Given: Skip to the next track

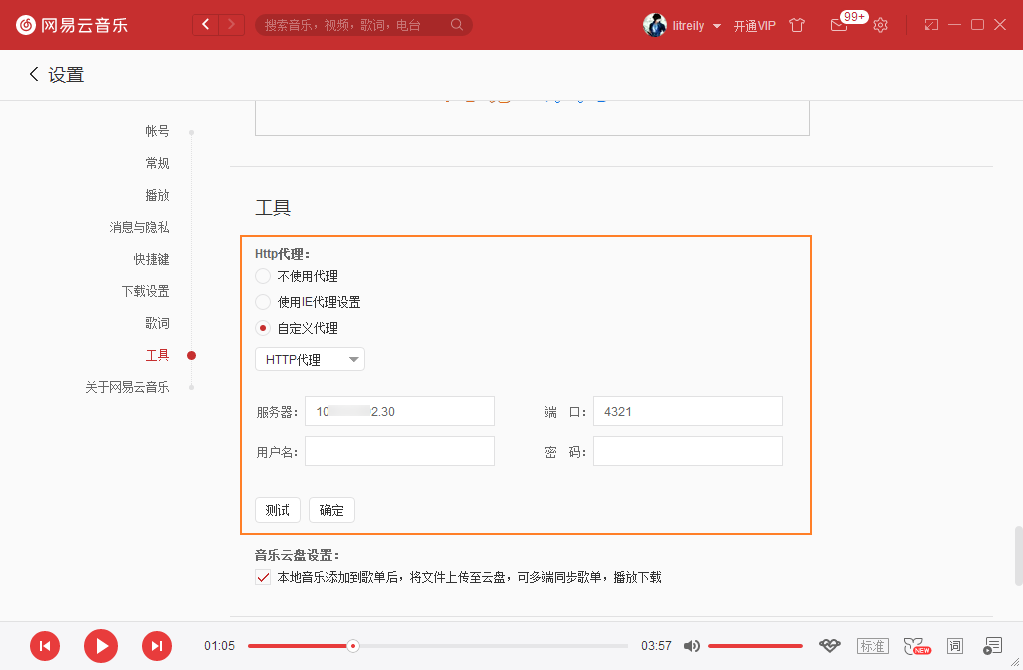Looking at the screenshot, I should [x=157, y=646].
